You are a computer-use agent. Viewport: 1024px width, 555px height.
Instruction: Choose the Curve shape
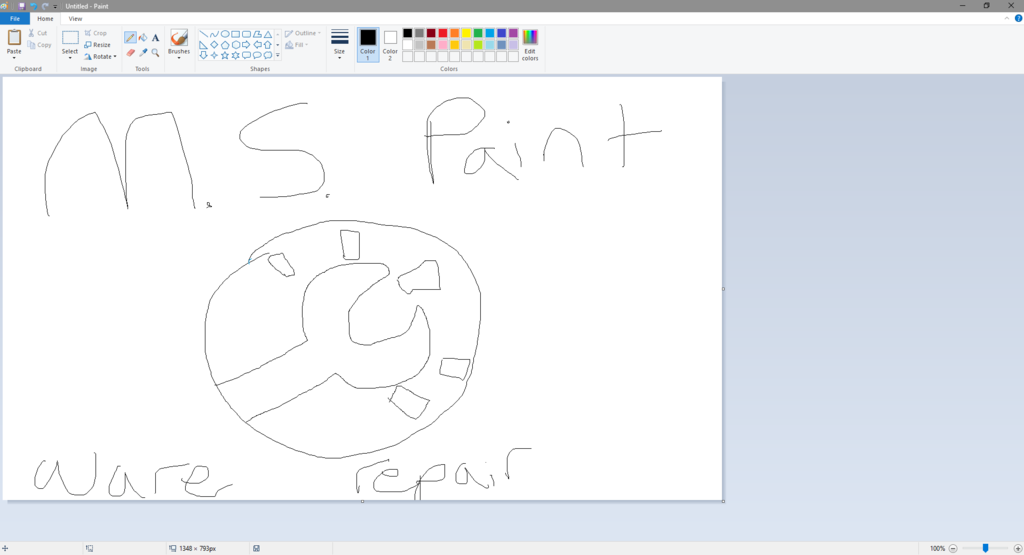coord(214,34)
